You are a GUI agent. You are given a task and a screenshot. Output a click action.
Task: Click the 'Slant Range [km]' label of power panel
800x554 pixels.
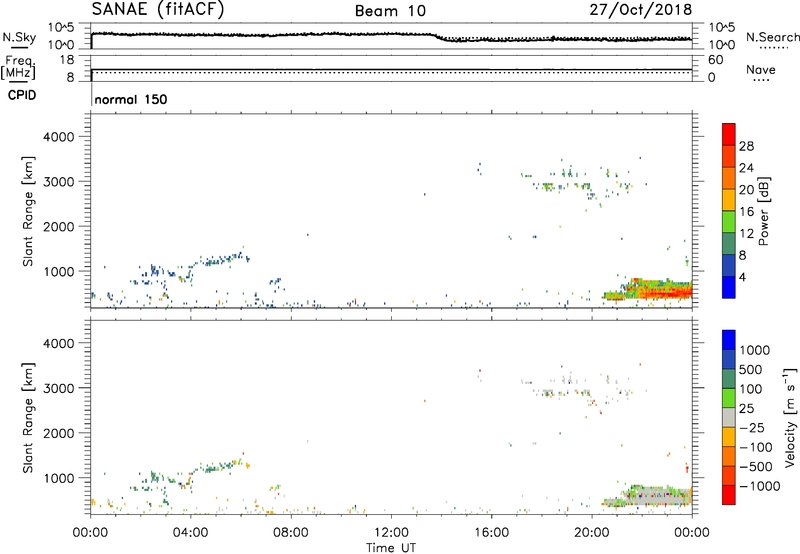[x=28, y=211]
